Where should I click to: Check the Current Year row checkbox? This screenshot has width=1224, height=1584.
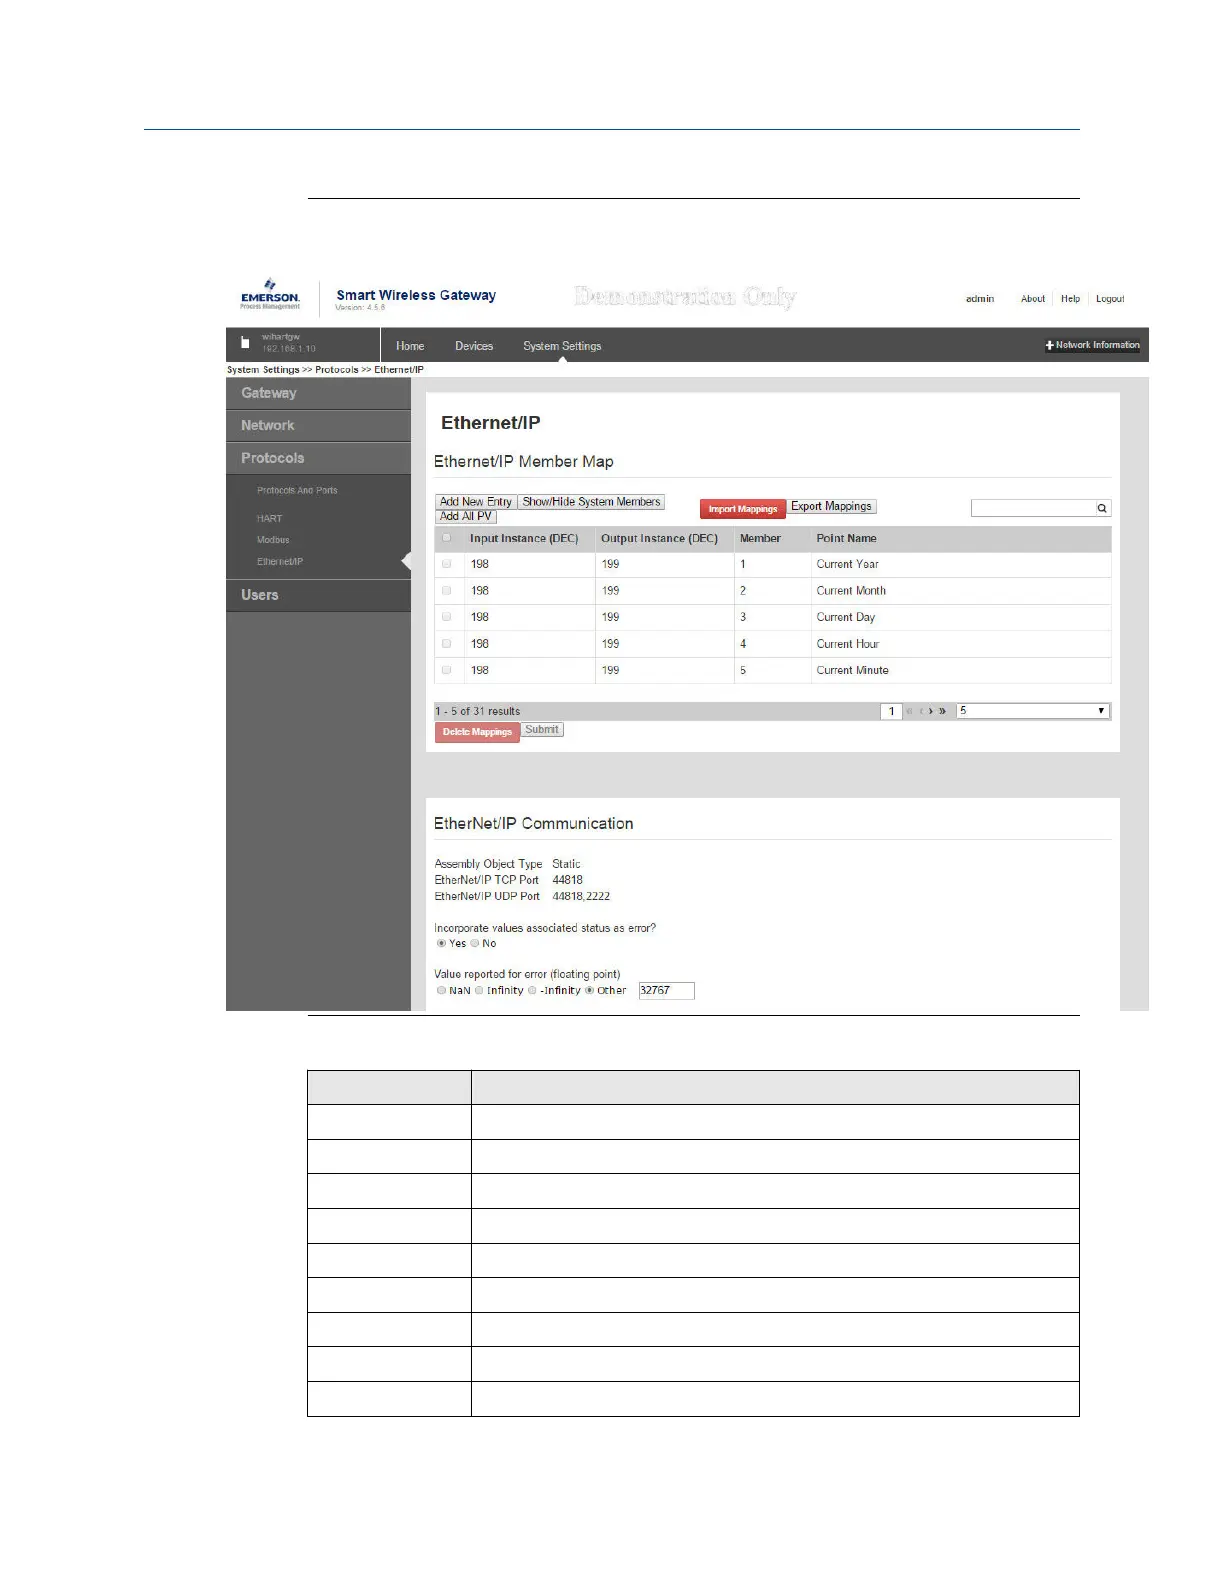tap(446, 564)
